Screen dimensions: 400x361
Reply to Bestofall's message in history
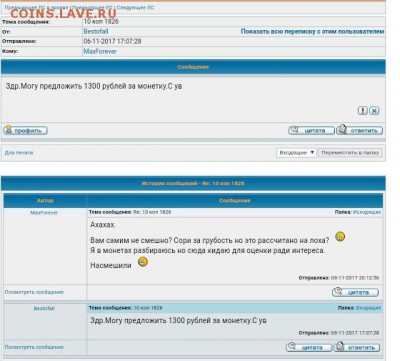pos(357,347)
